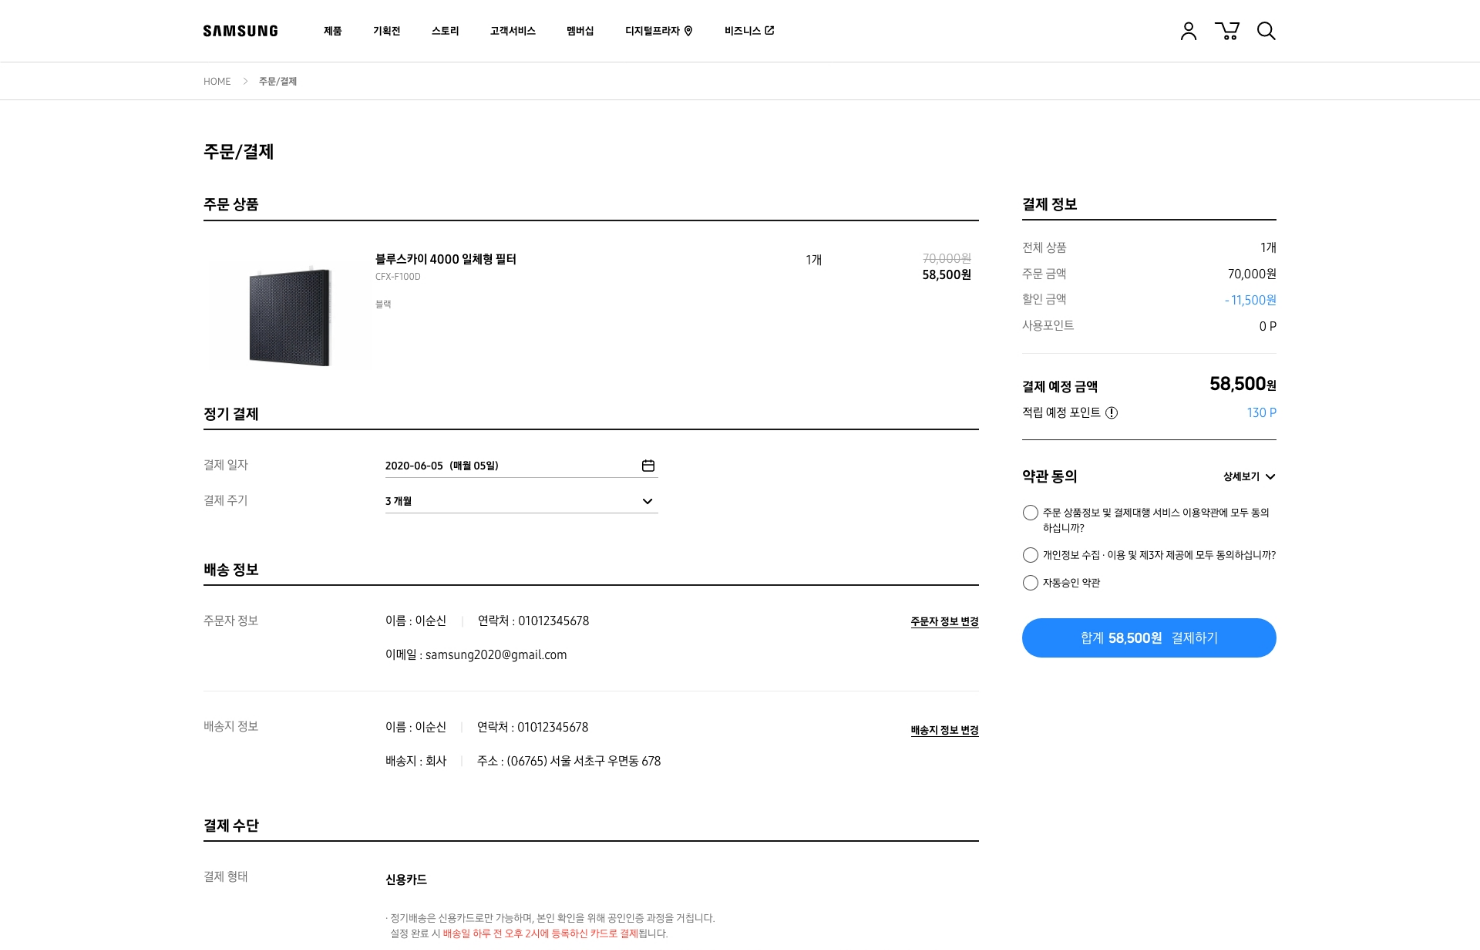Click the search magnifier icon
1480x950 pixels.
click(1266, 31)
